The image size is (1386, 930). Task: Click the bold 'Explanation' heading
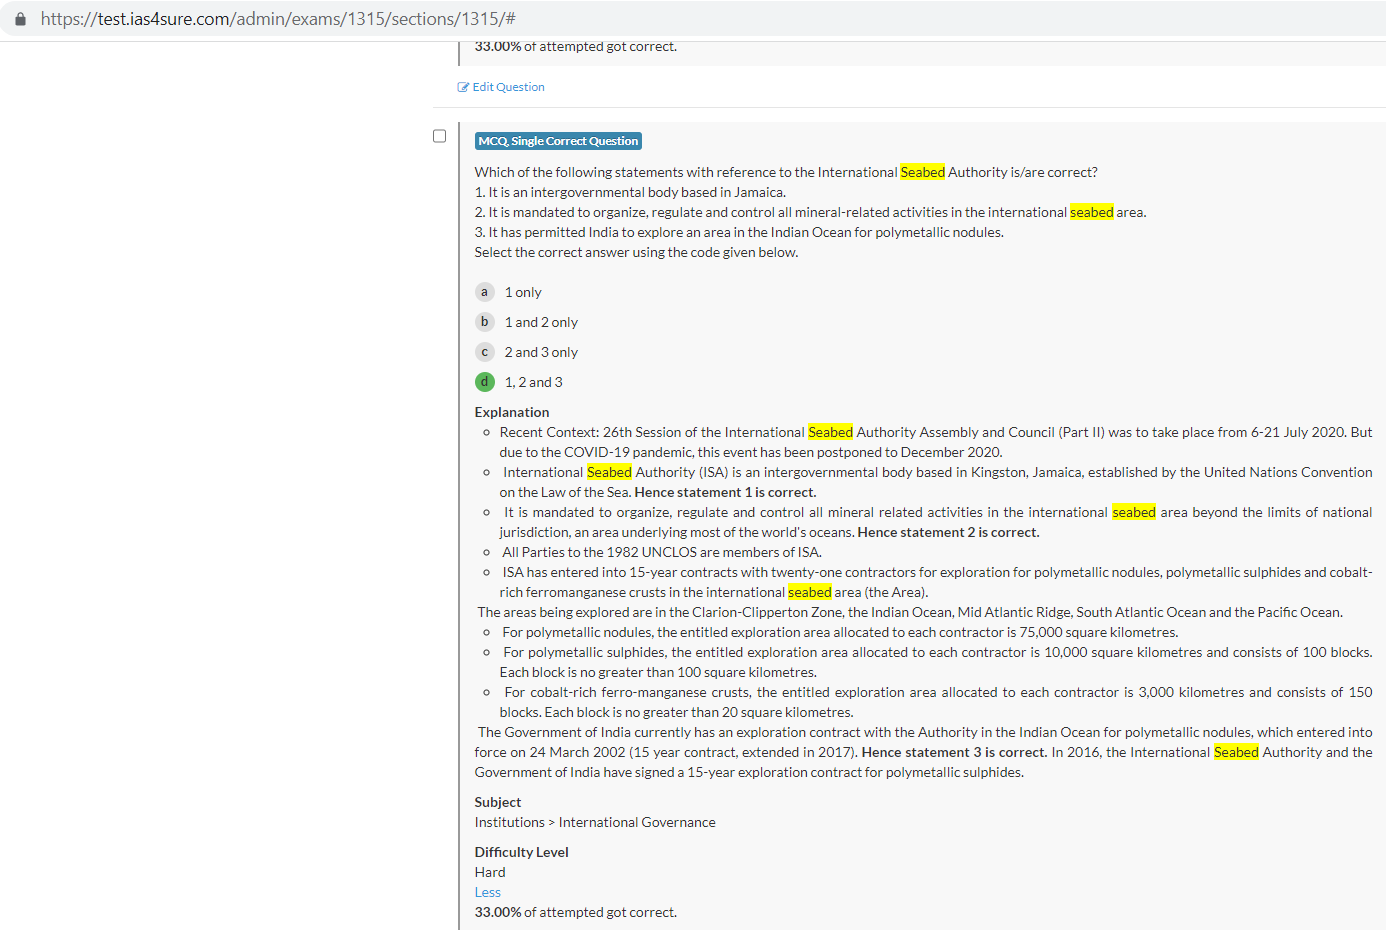tap(512, 412)
